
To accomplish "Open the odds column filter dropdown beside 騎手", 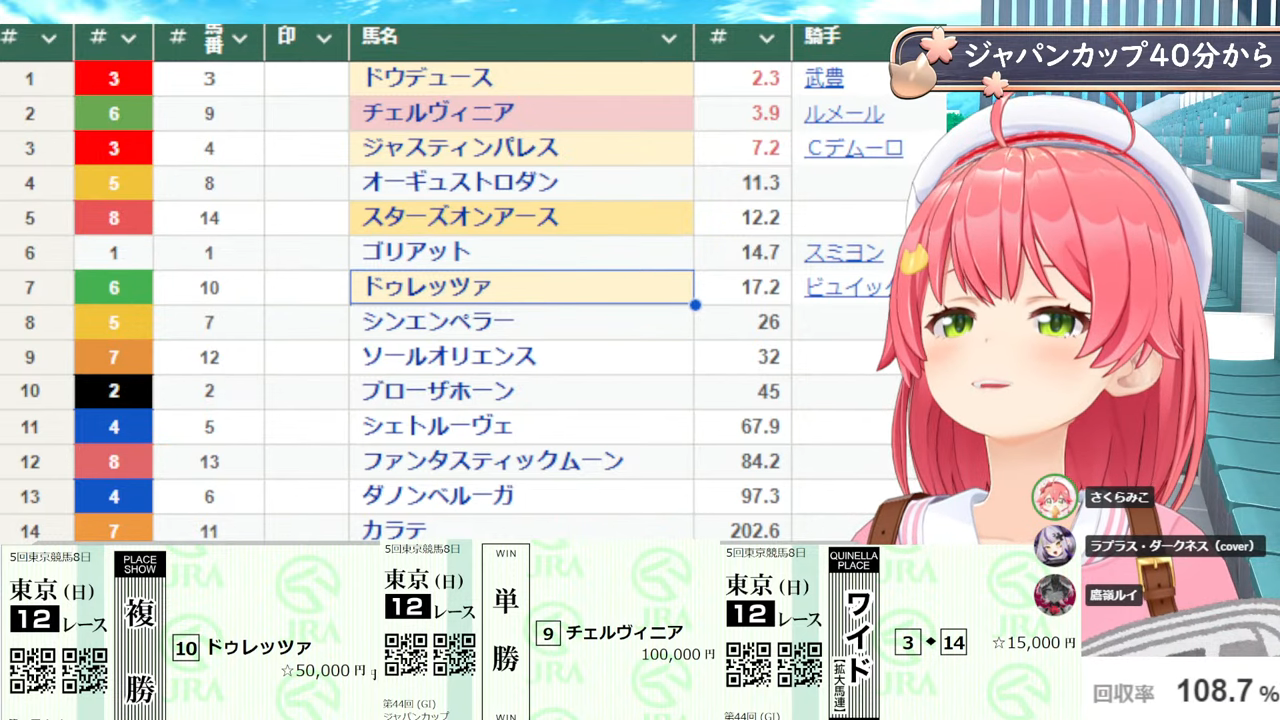I will [767, 39].
